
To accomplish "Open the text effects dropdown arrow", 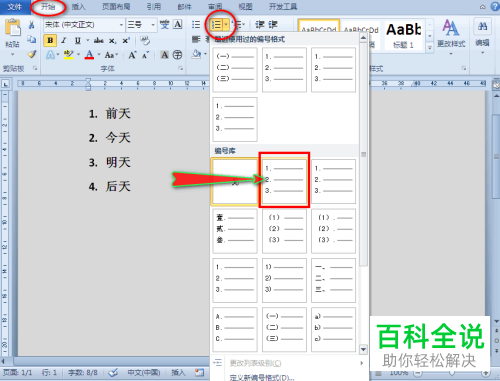I will point(58,55).
